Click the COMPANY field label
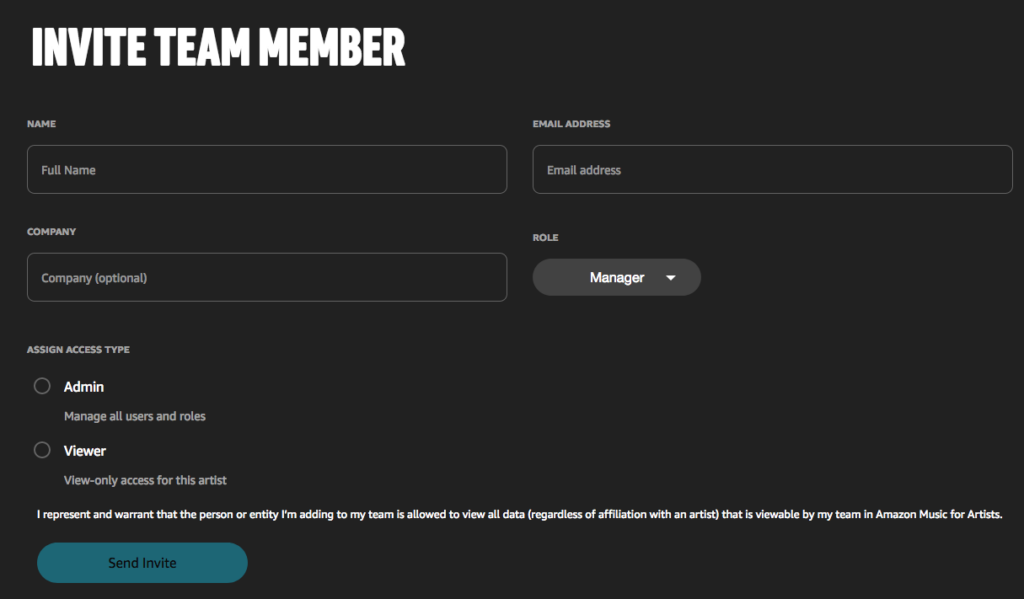Image resolution: width=1024 pixels, height=599 pixels. point(52,231)
